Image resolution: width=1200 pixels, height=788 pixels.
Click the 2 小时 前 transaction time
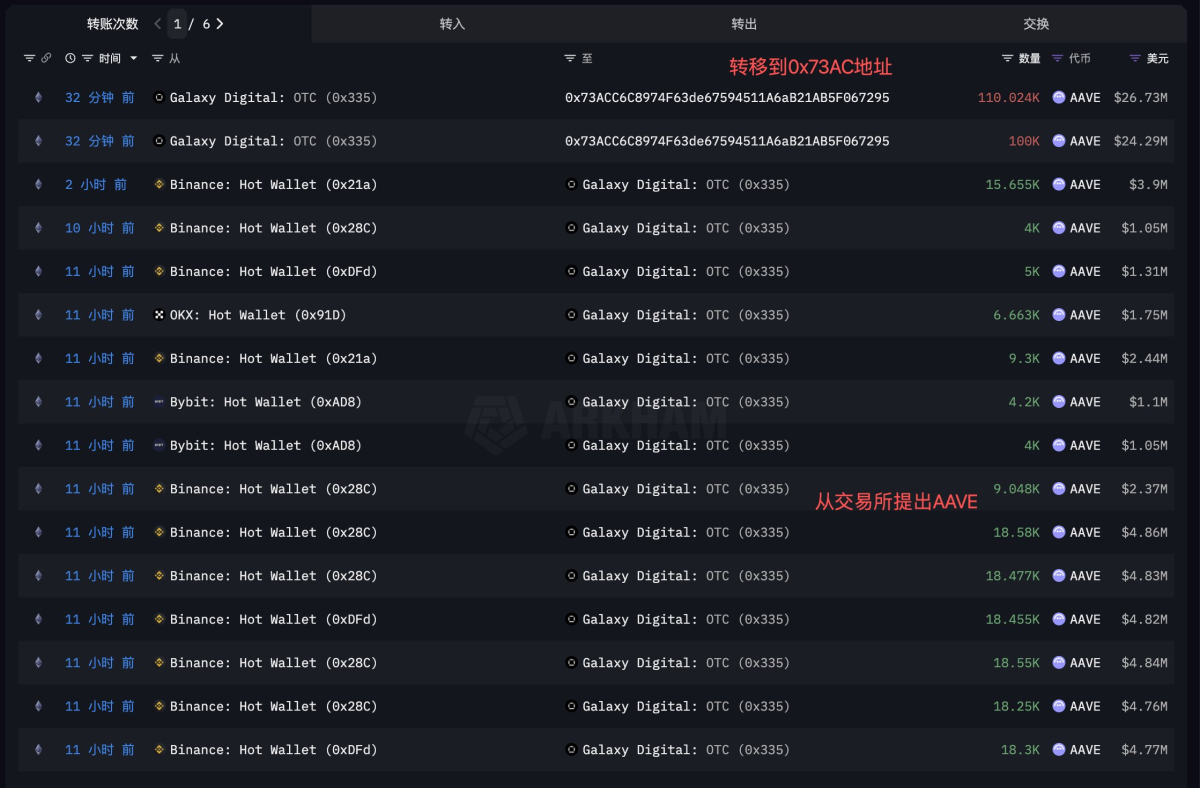[x=99, y=185]
